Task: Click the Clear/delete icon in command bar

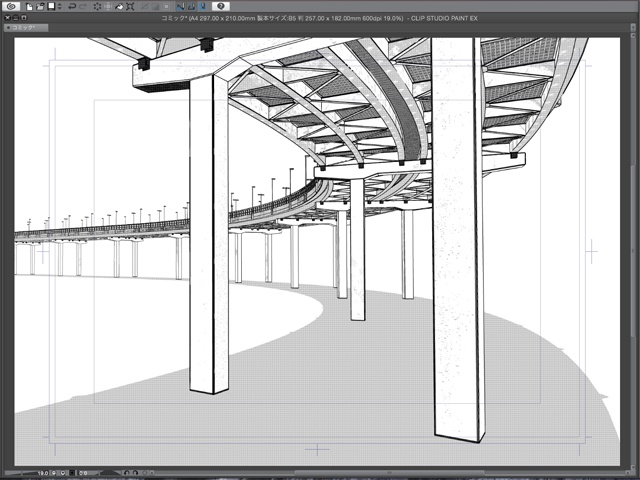Action: pos(98,6)
